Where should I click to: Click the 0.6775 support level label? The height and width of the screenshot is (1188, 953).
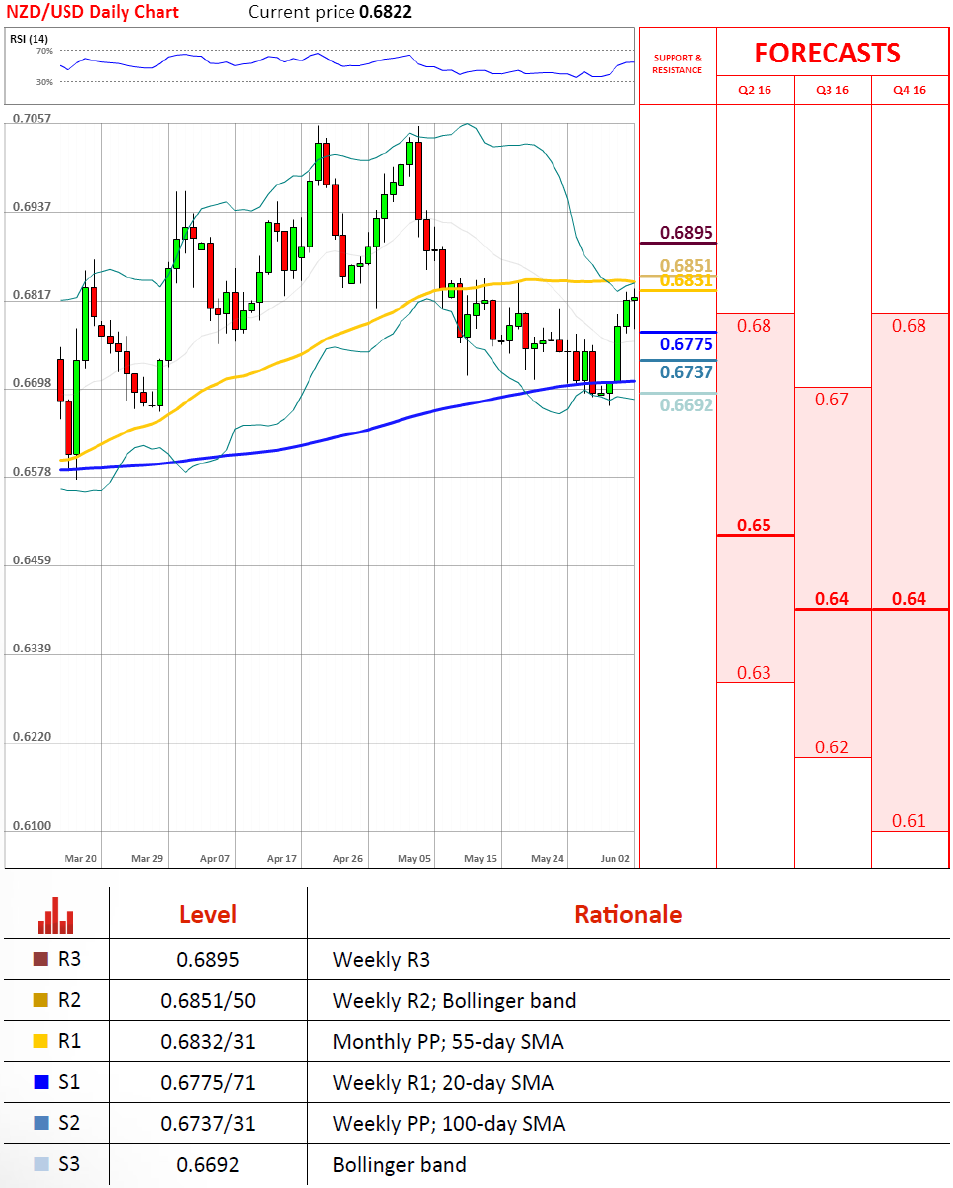tap(686, 345)
